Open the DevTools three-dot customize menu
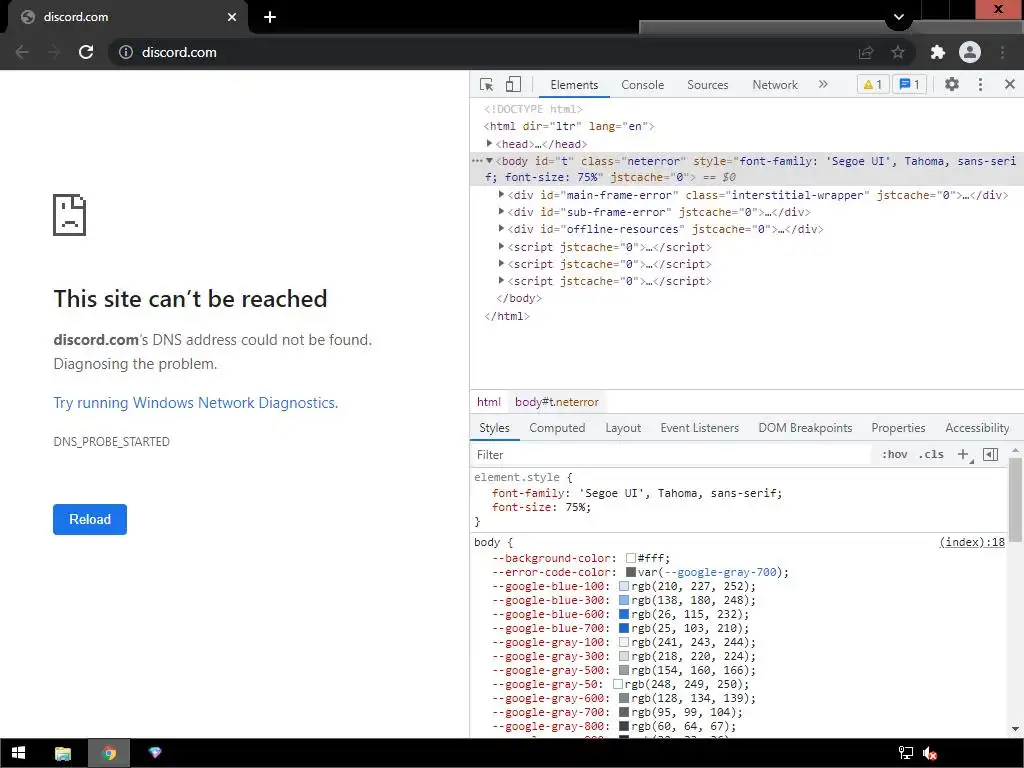Viewport: 1024px width, 768px height. (980, 84)
